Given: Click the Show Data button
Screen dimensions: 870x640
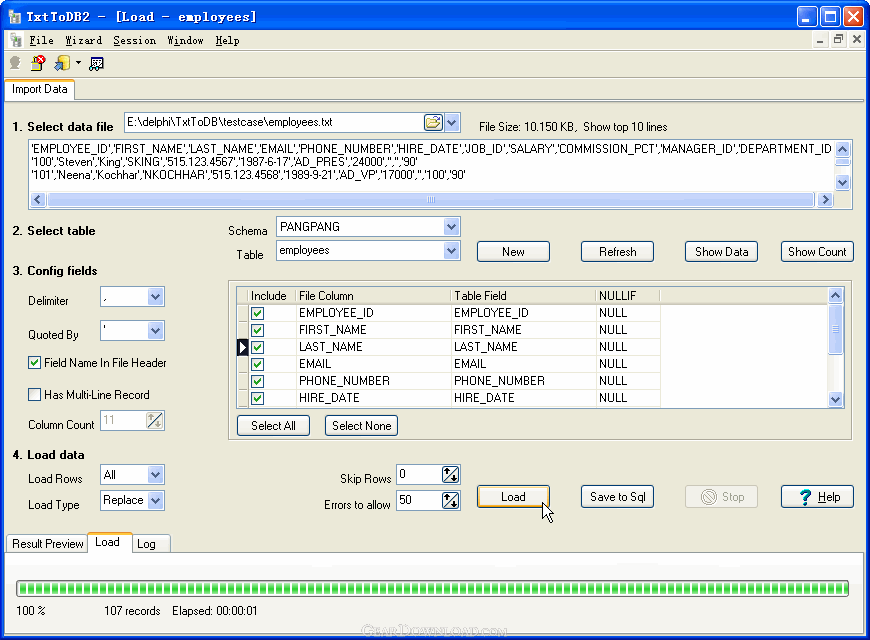Looking at the screenshot, I should (x=721, y=251).
